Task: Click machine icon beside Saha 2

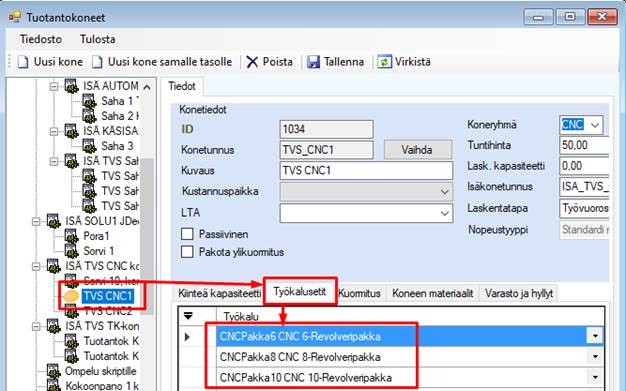Action: [89, 116]
